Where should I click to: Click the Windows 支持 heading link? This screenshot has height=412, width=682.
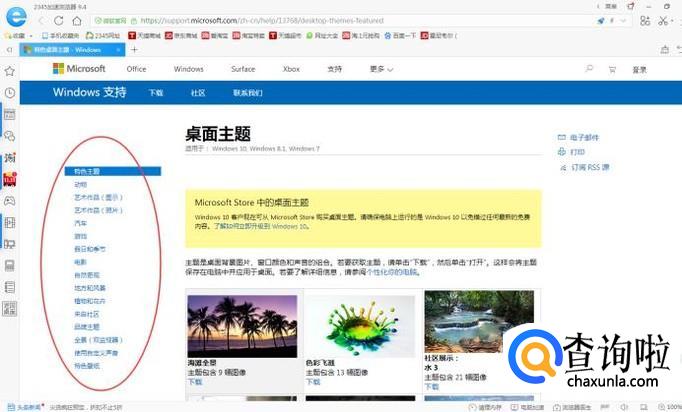pos(90,92)
